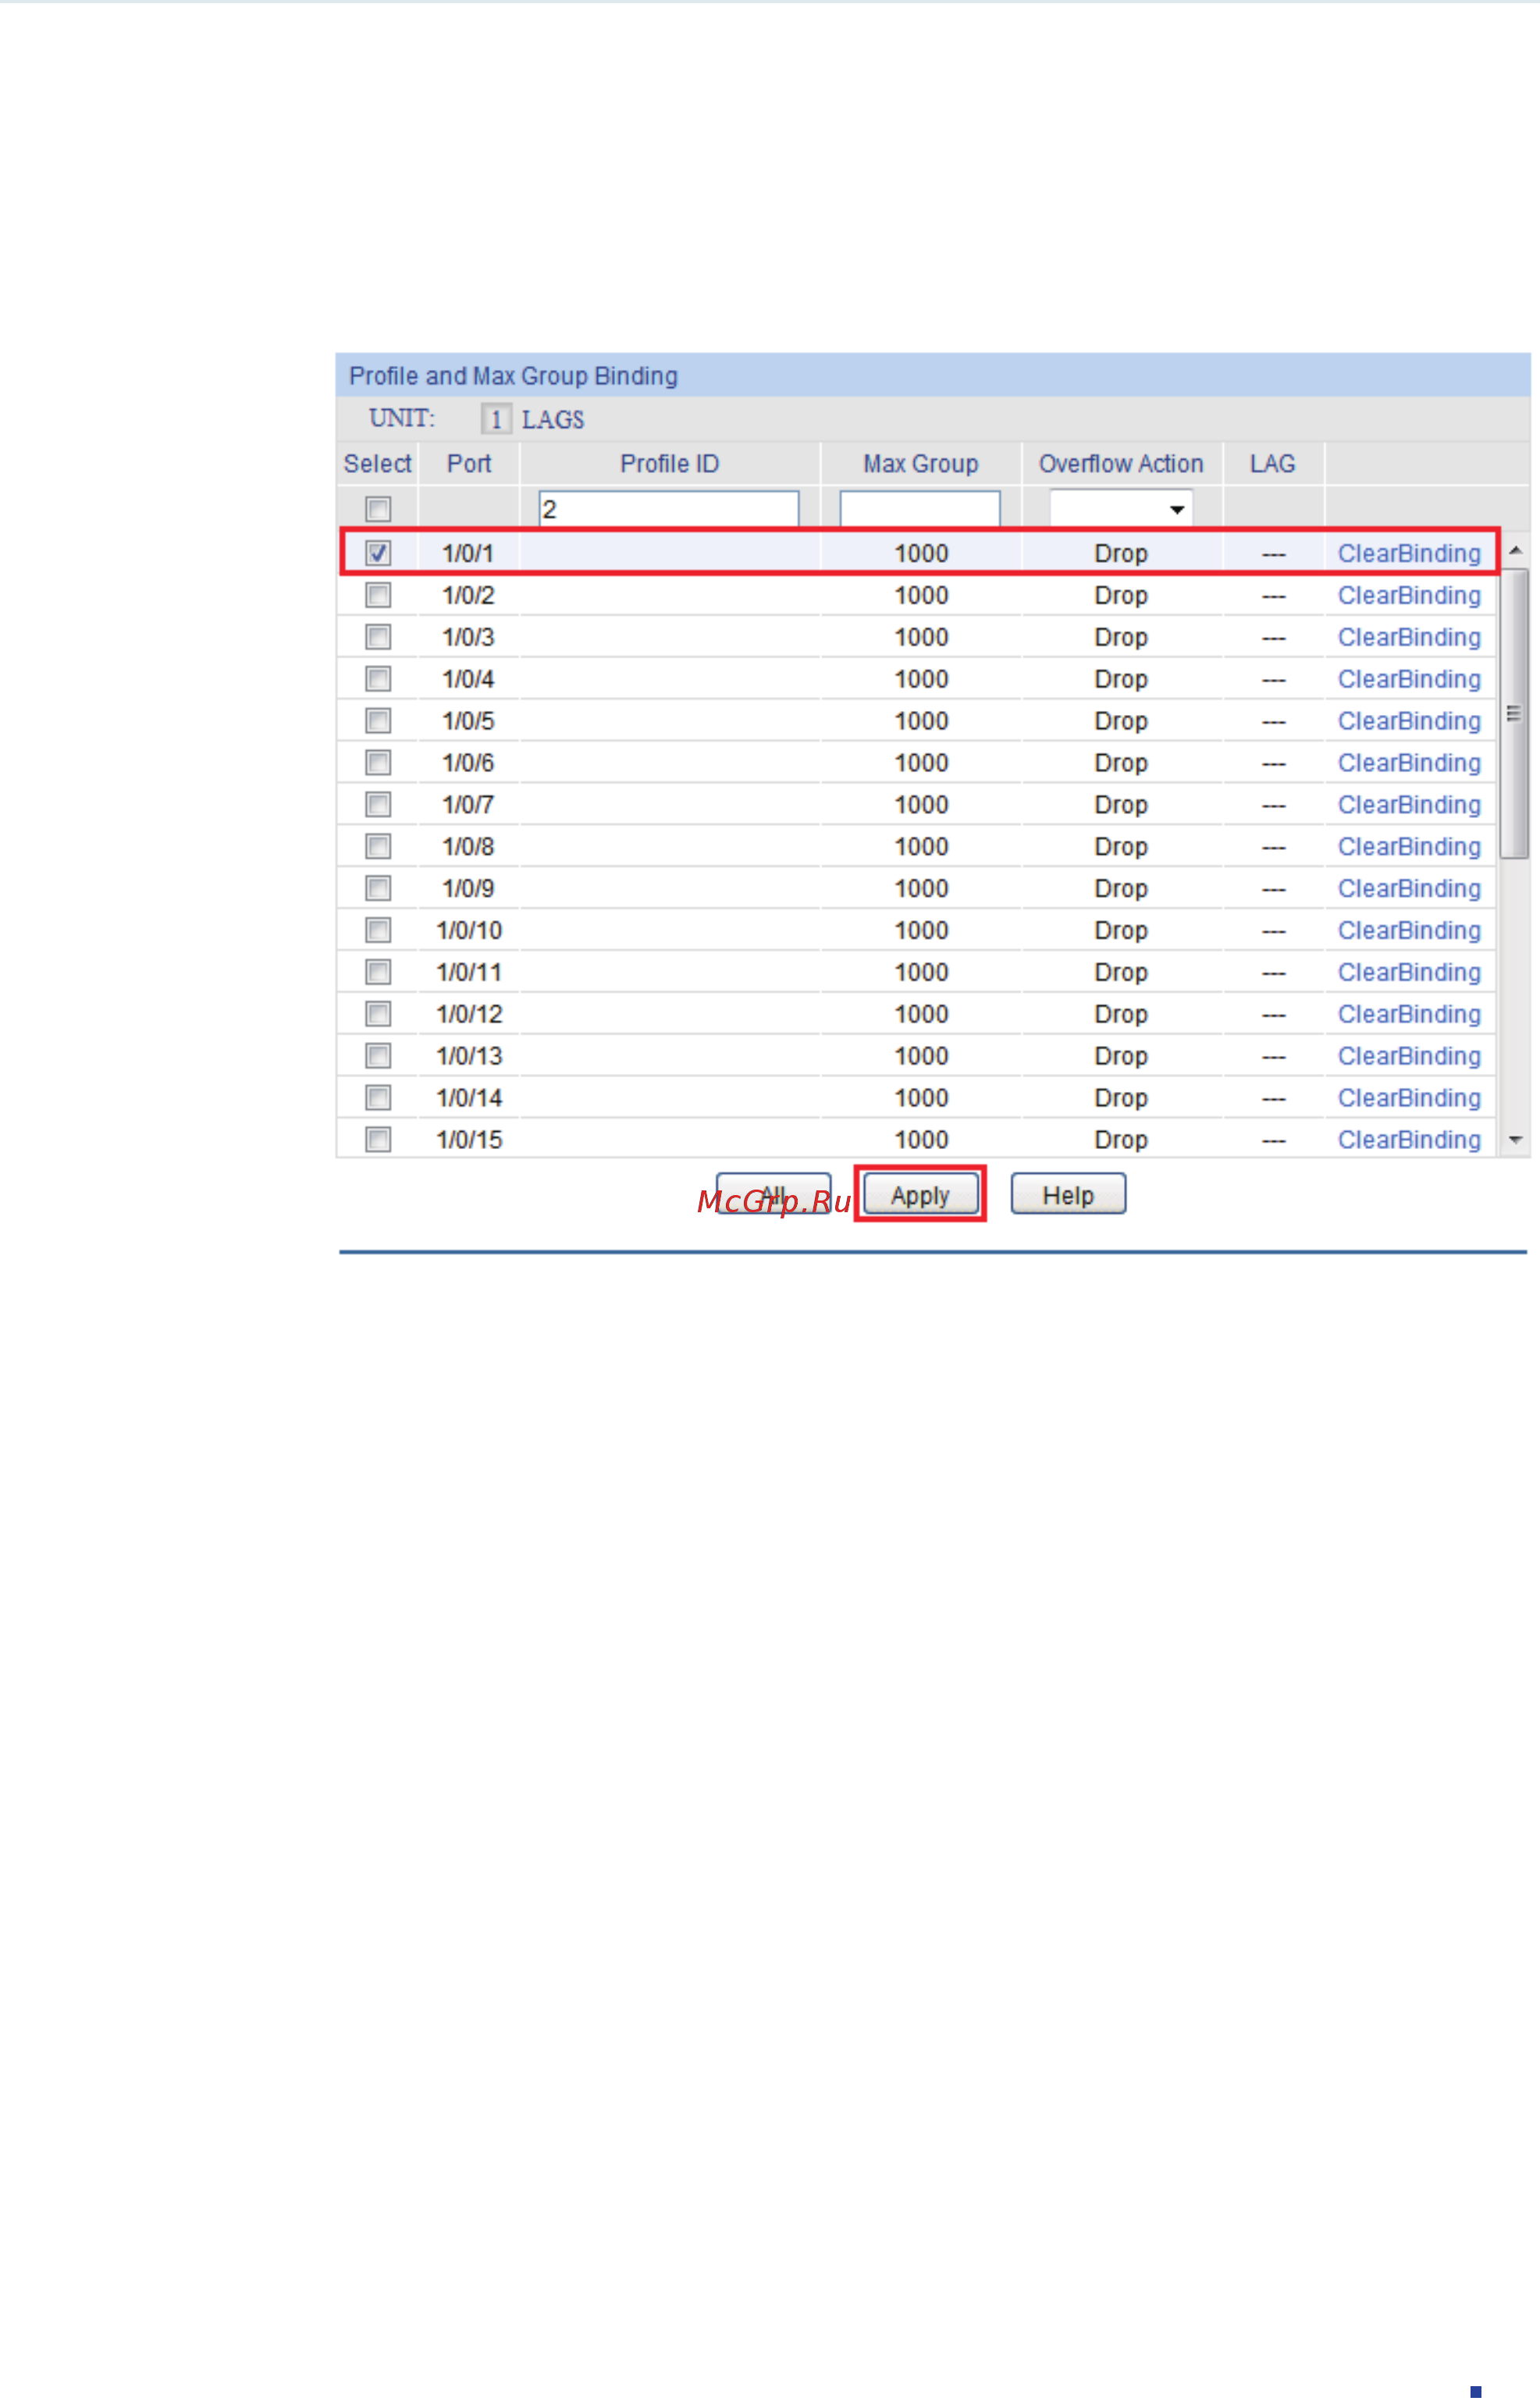Check the checkbox for port 1/0/5
Image resolution: width=1540 pixels, height=2401 pixels.
[x=378, y=721]
